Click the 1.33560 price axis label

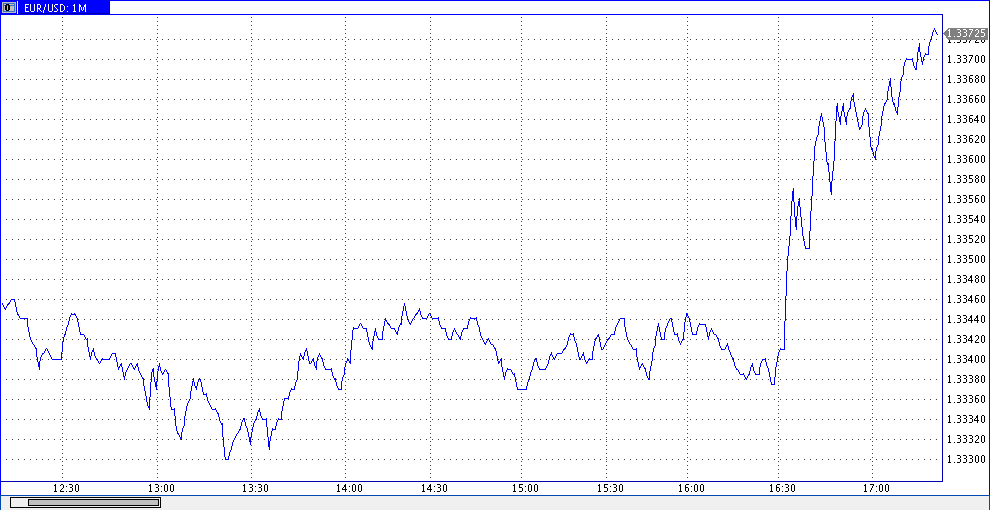pos(967,199)
